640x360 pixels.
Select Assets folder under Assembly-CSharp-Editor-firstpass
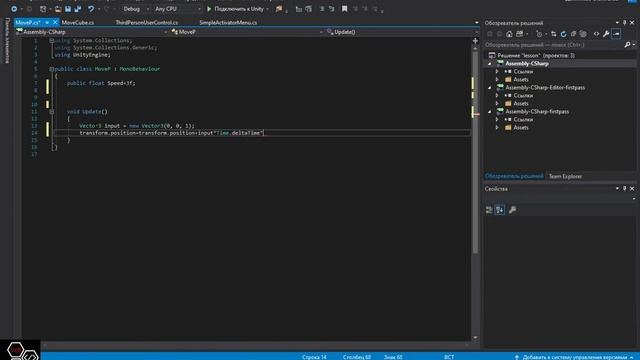(x=521, y=104)
